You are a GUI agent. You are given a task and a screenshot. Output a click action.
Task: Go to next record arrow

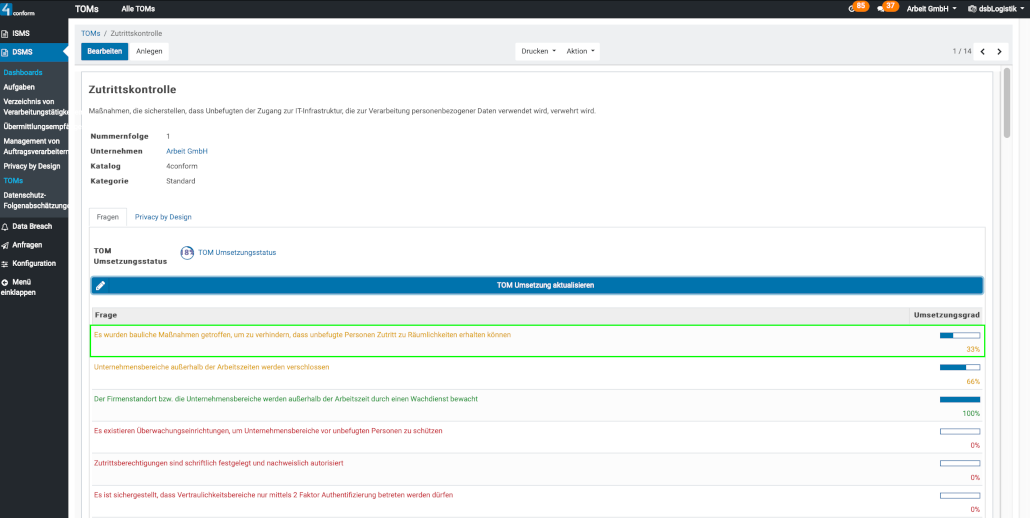tap(999, 51)
